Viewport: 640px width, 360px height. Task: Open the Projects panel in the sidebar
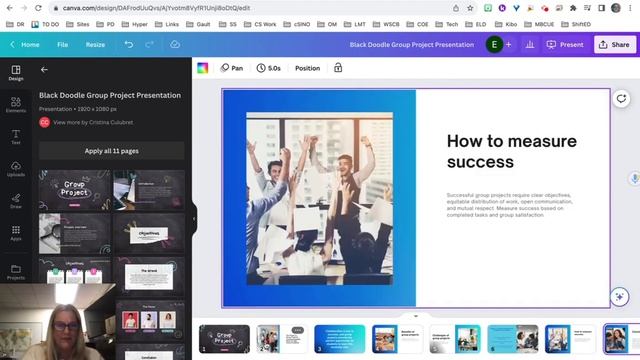16,272
